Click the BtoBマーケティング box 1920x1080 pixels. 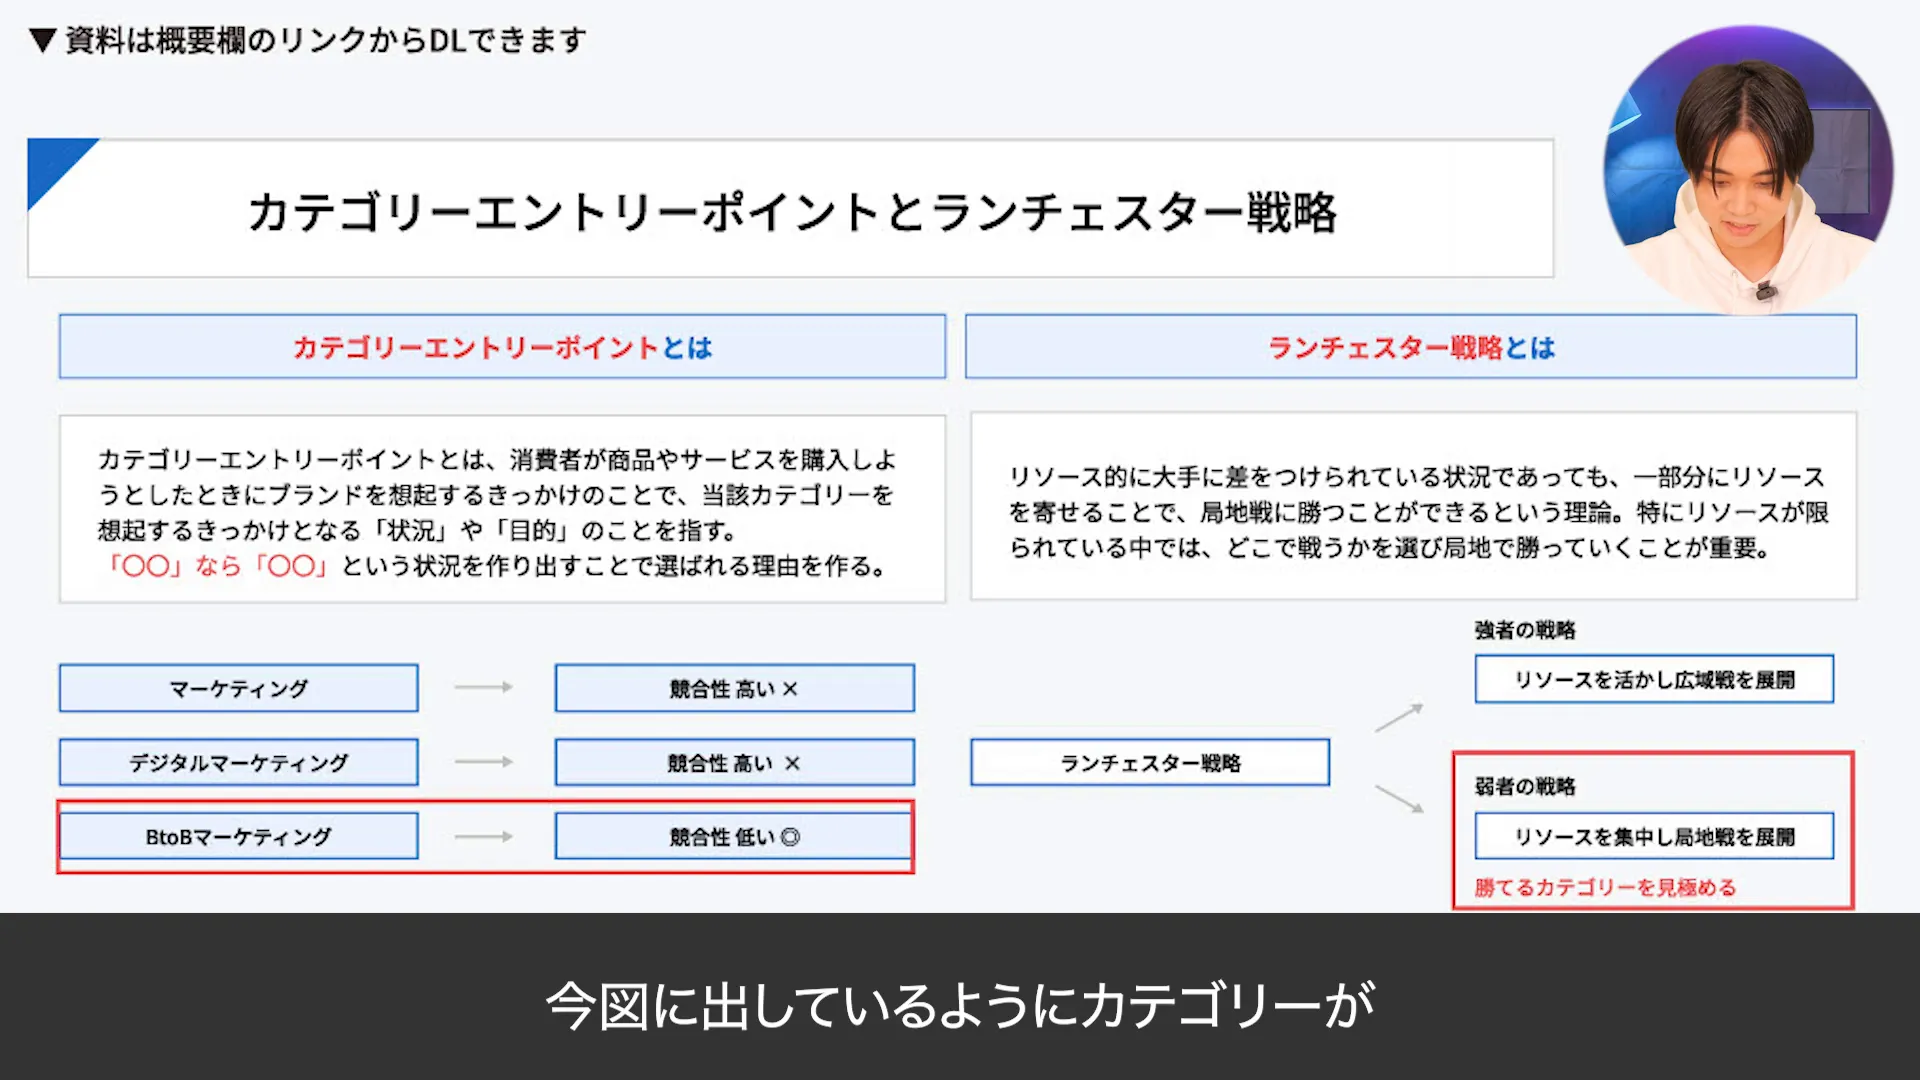239,836
